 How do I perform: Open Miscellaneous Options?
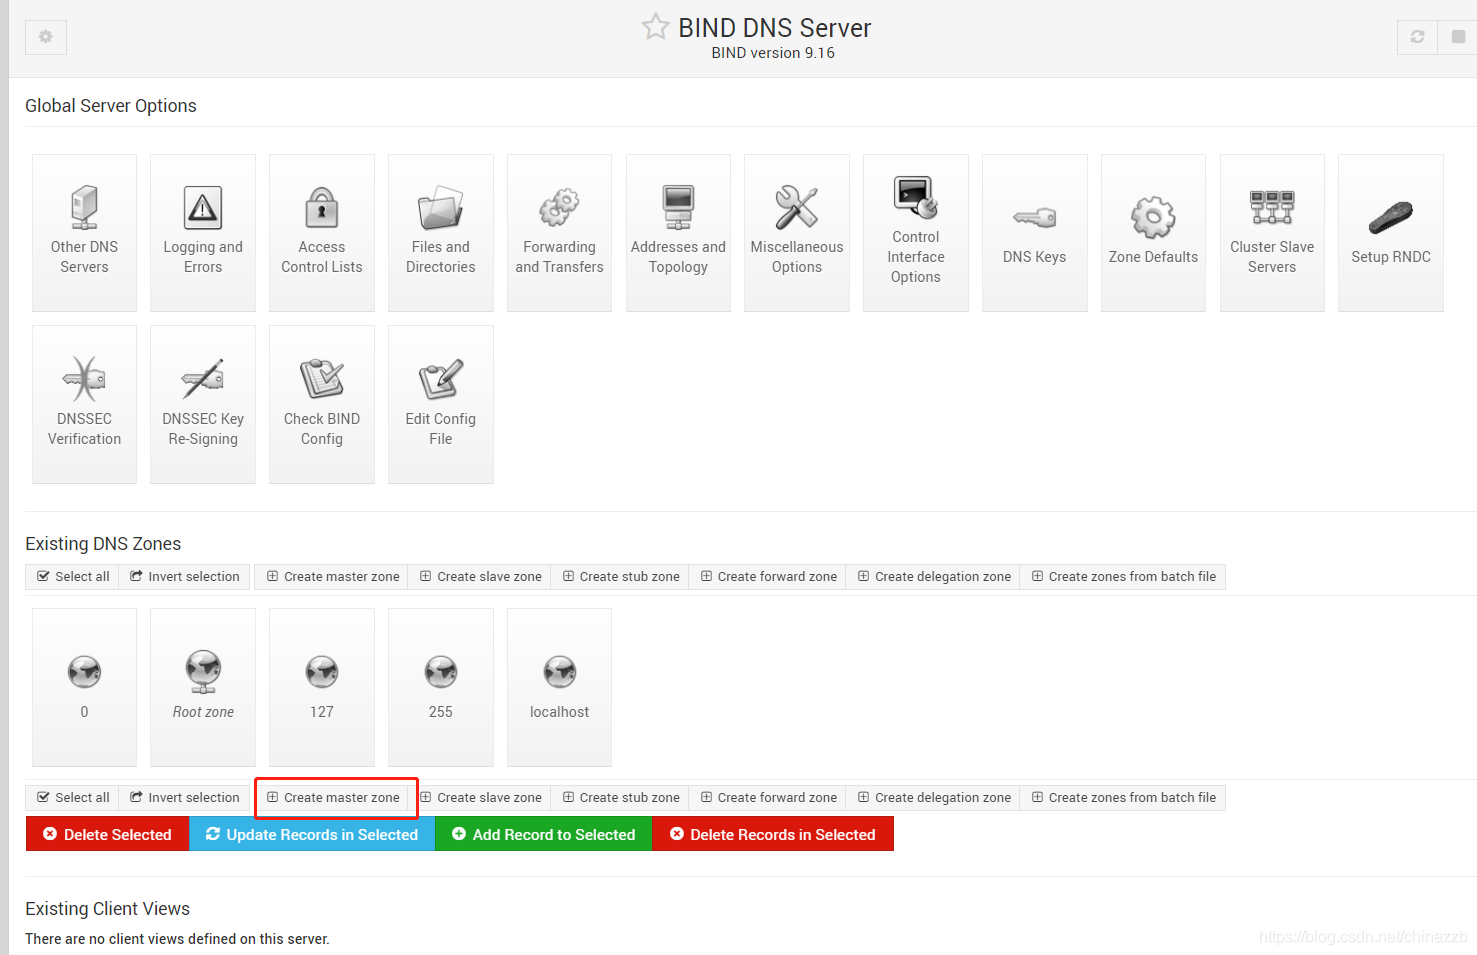tap(797, 233)
